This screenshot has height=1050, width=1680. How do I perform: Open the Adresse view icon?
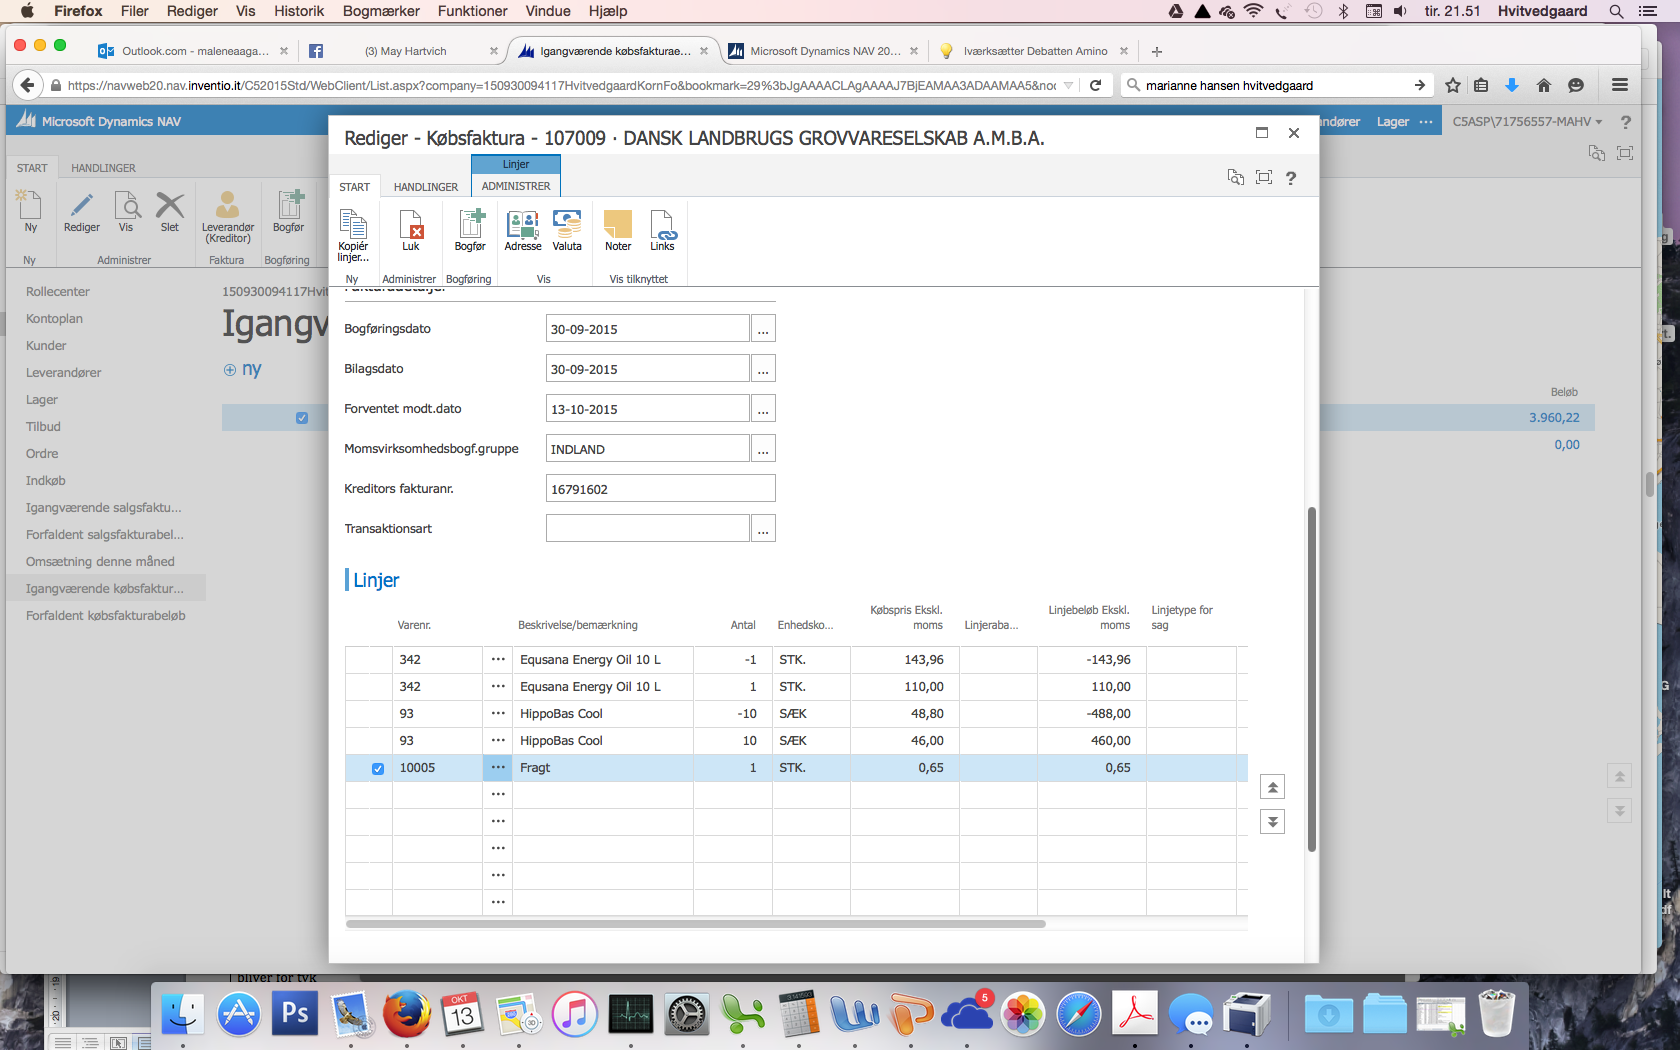coord(523,225)
